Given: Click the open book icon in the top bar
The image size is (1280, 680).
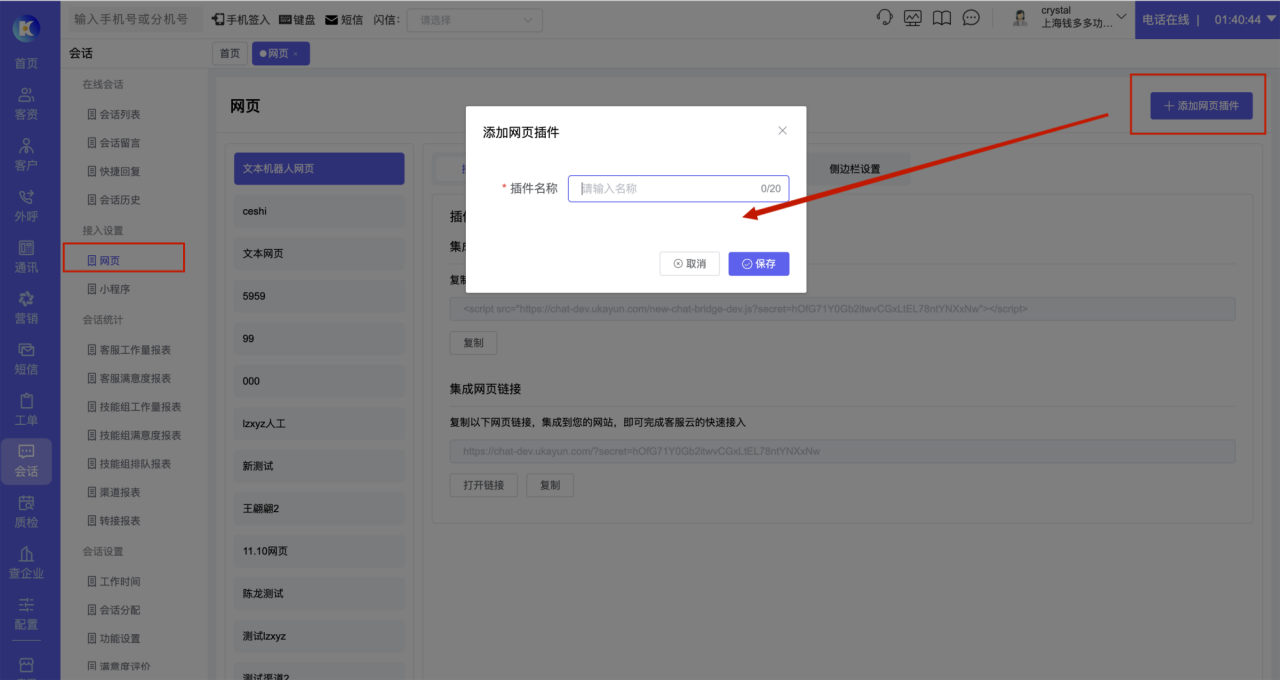Looking at the screenshot, I should (941, 18).
